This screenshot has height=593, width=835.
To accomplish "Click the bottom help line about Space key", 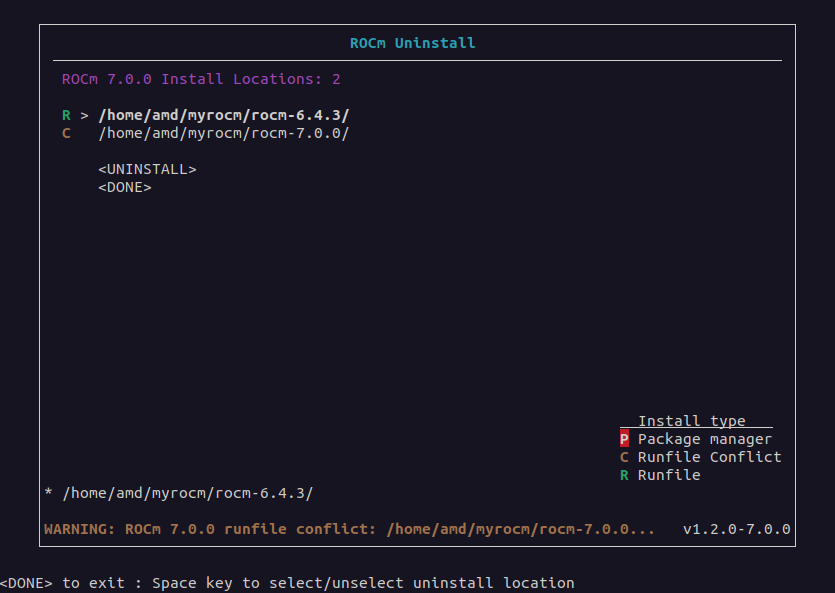I will click(287, 583).
